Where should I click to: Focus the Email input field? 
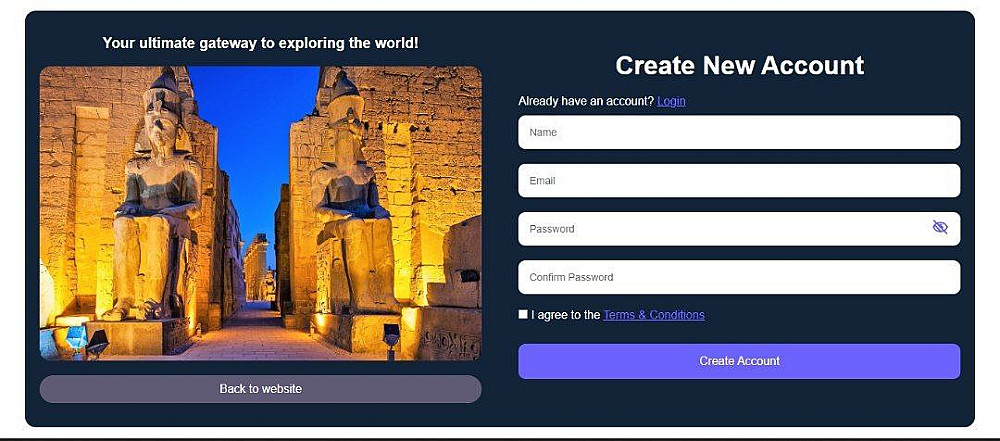coord(739,181)
